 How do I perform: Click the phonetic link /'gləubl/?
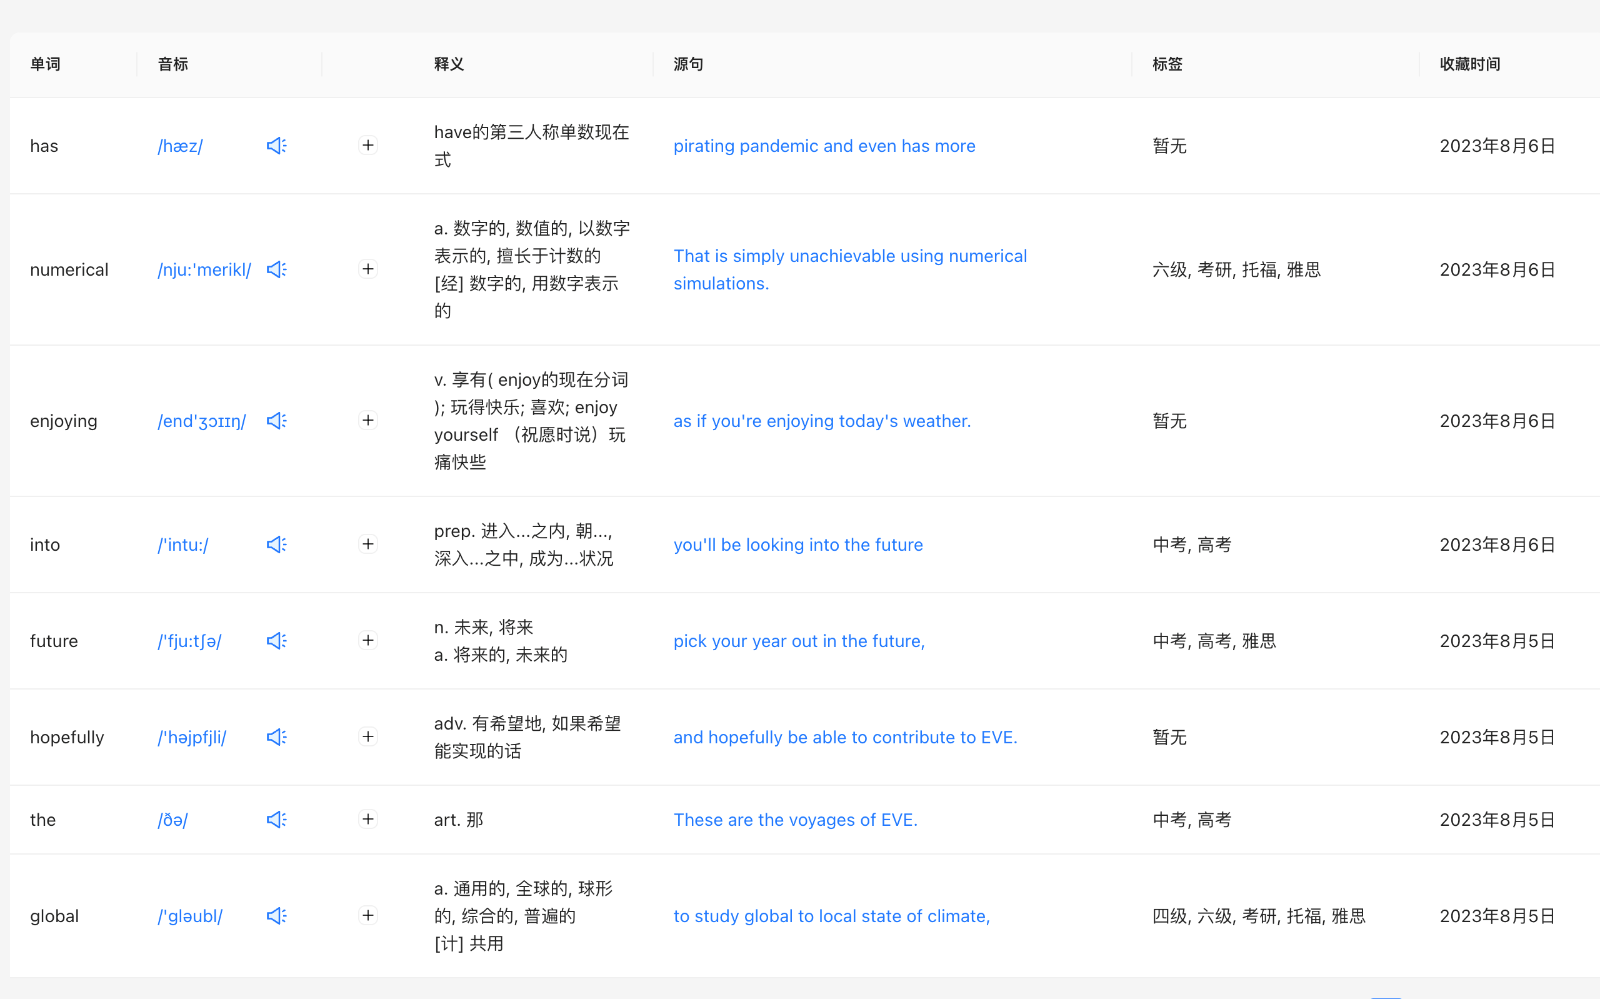click(x=190, y=916)
